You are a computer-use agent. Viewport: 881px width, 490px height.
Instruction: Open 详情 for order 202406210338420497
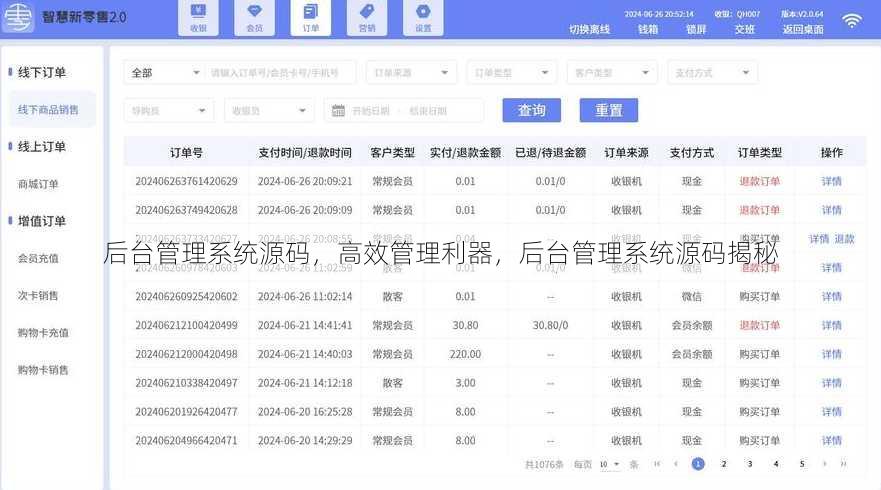[x=832, y=383]
